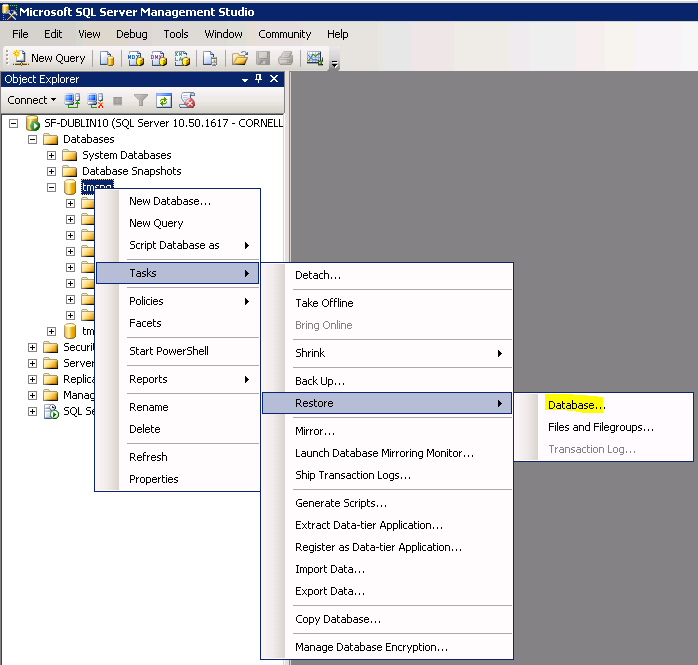
Task: Click the selected database cylinder icon
Action: pyautogui.click(x=70, y=187)
